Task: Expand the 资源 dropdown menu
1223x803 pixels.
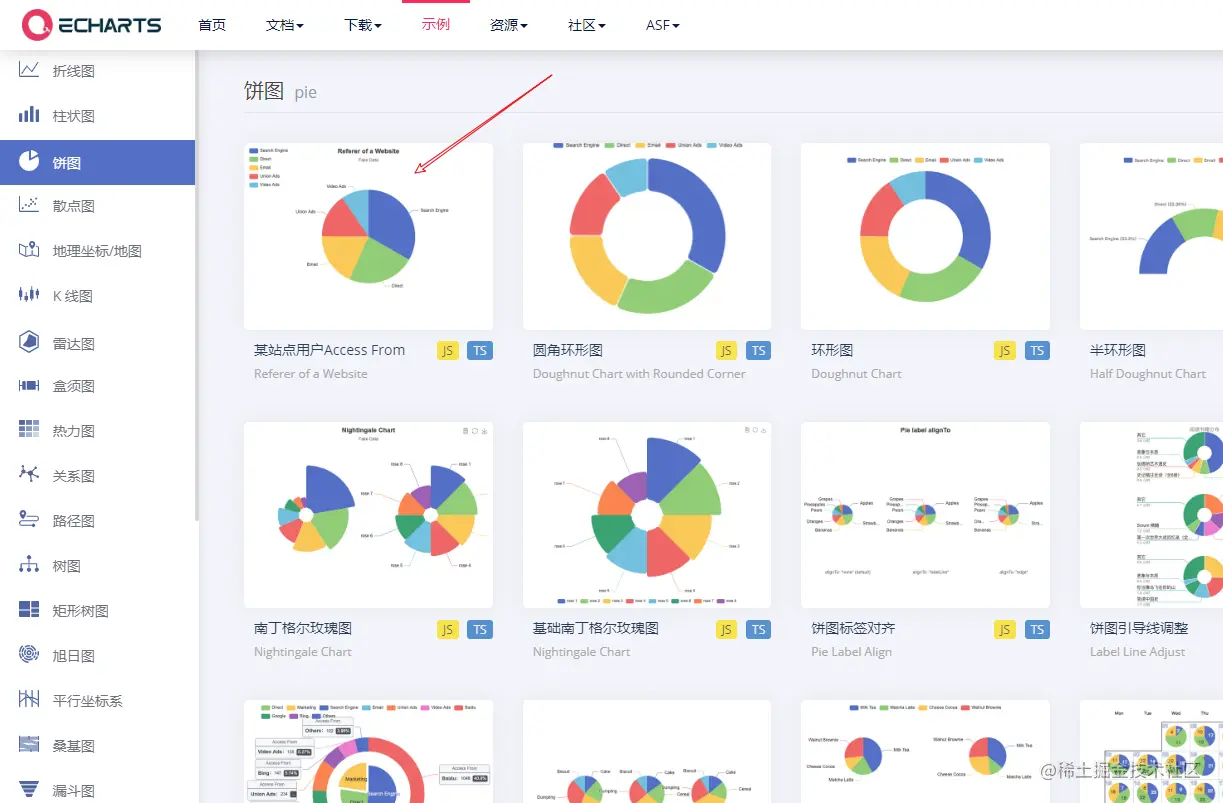Action: click(x=509, y=25)
